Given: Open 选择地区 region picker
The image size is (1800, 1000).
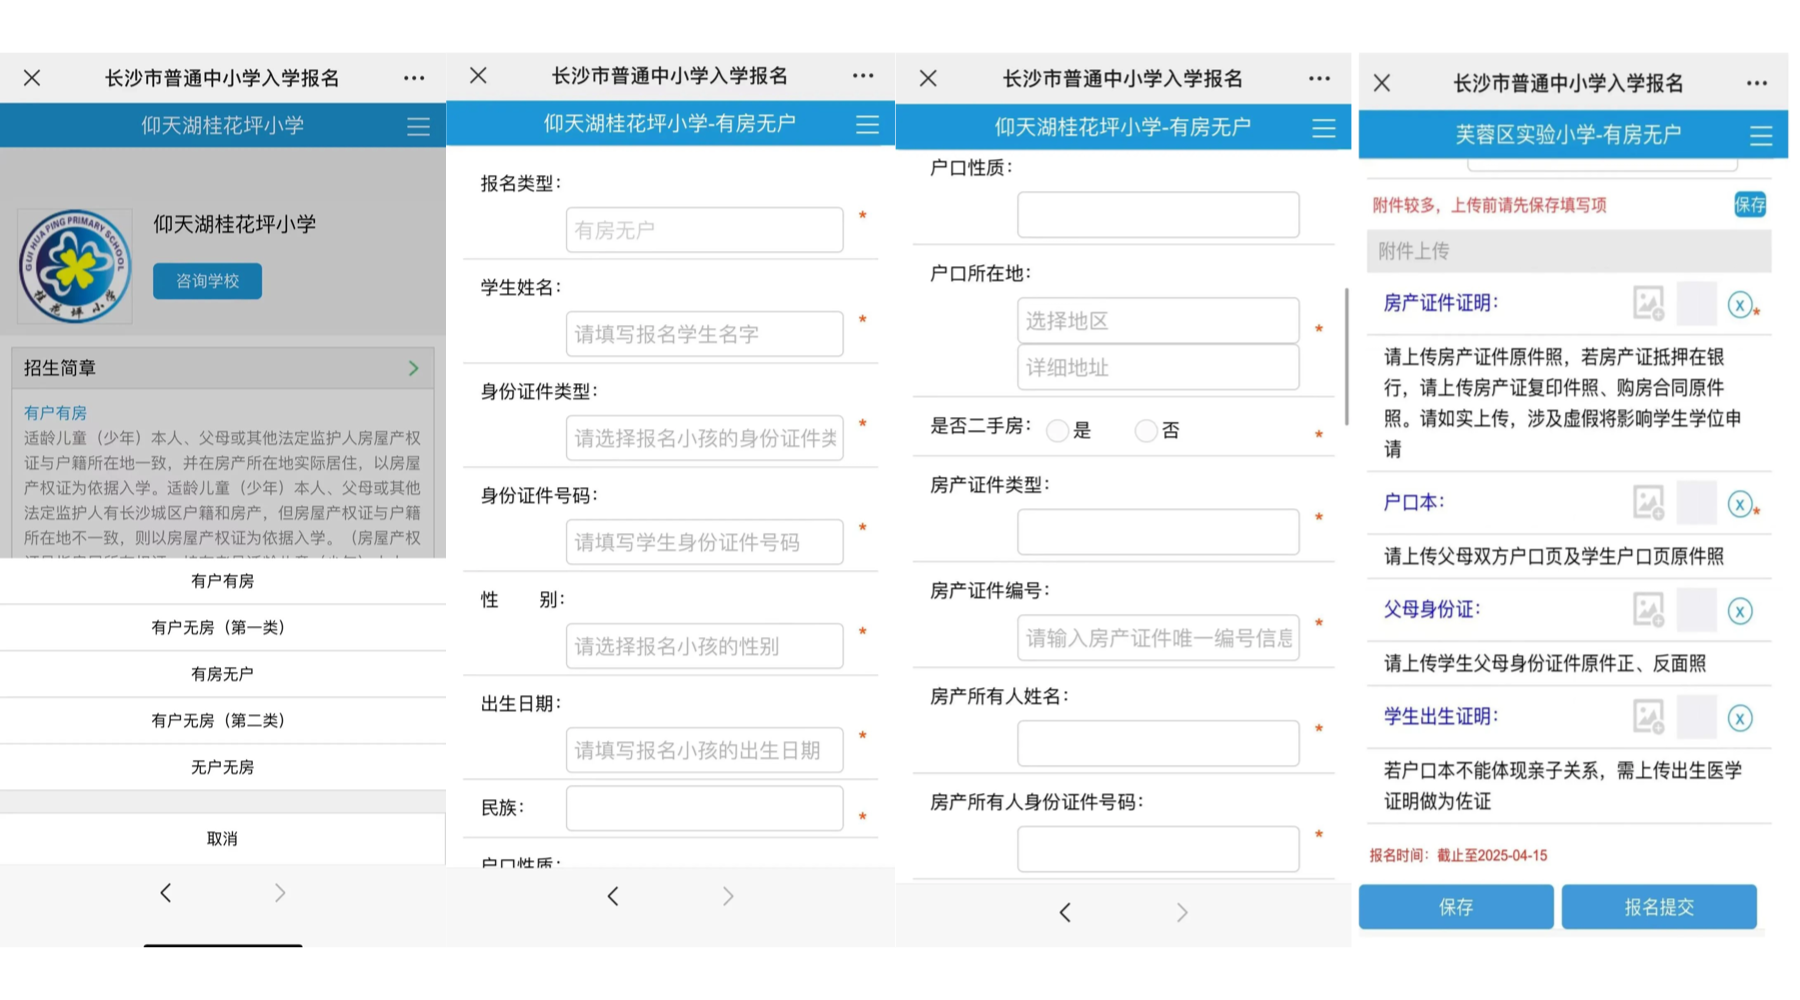Looking at the screenshot, I should (1157, 321).
